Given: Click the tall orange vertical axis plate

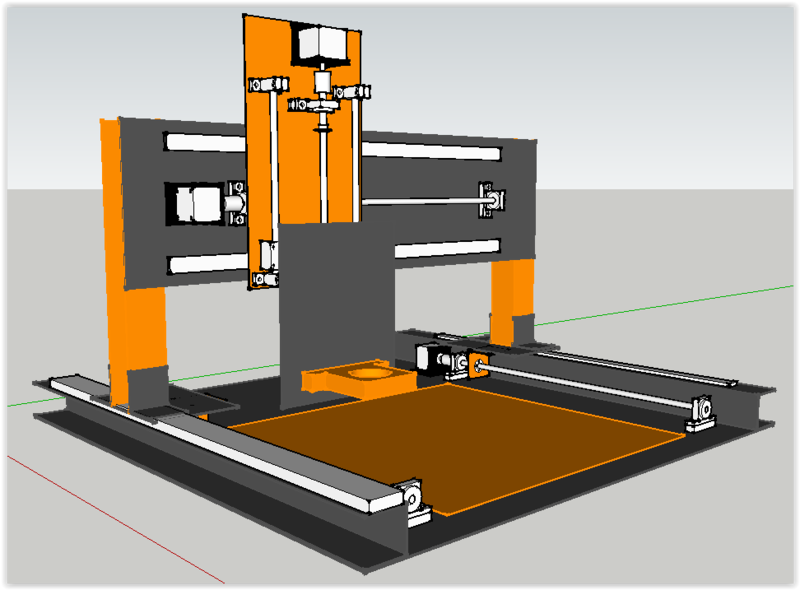Looking at the screenshot, I should (x=304, y=153).
